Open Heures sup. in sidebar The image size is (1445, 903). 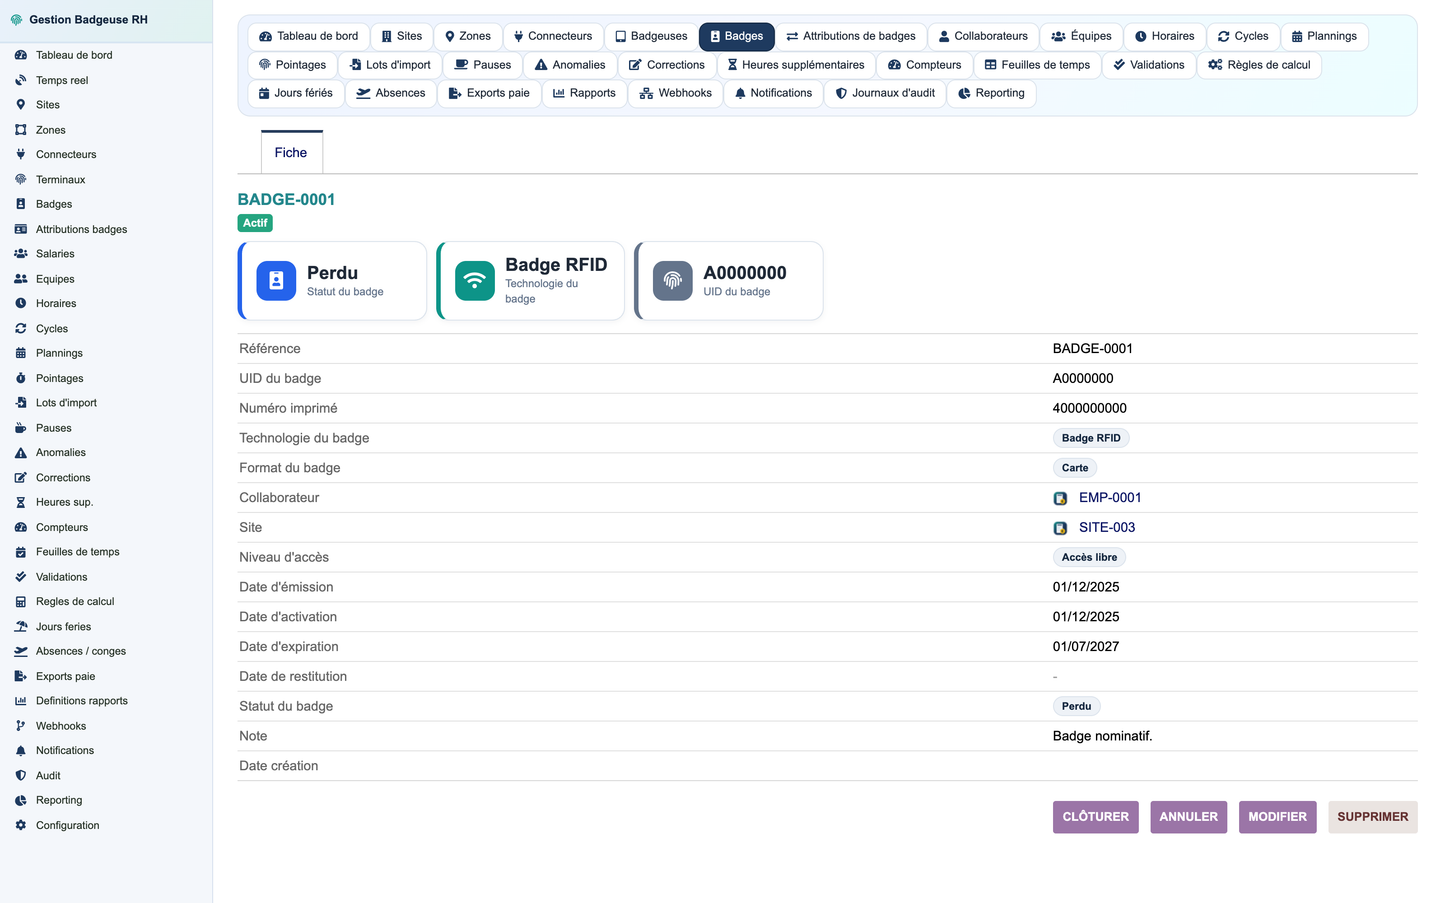pyautogui.click(x=64, y=502)
